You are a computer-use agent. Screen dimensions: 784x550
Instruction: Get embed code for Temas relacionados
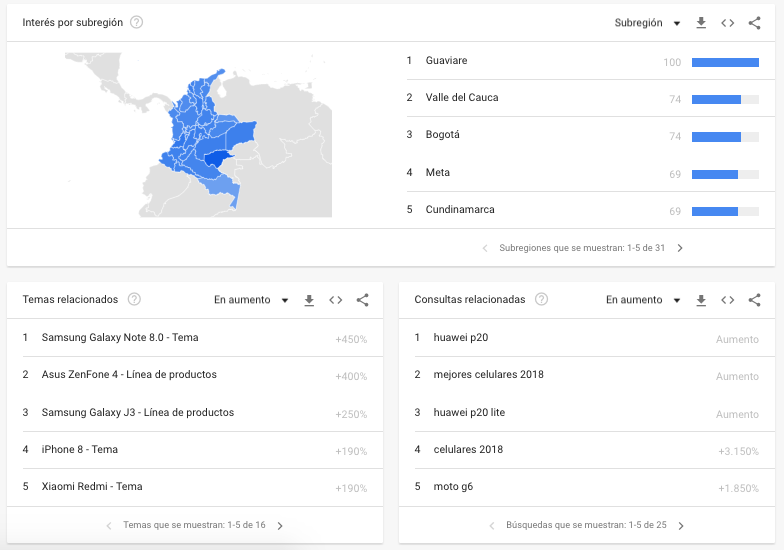coord(336,300)
